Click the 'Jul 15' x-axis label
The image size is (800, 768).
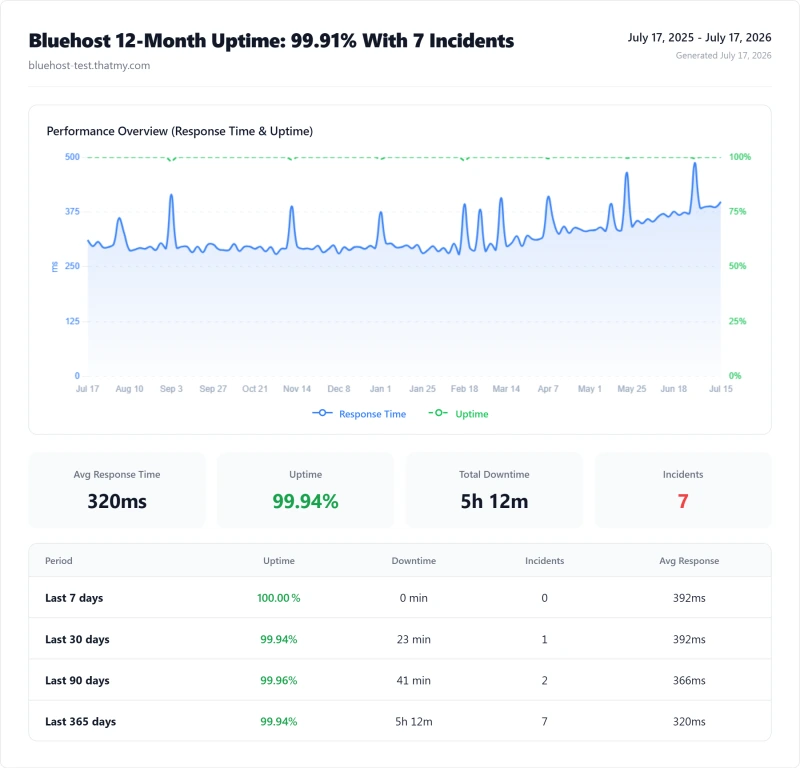click(x=720, y=389)
